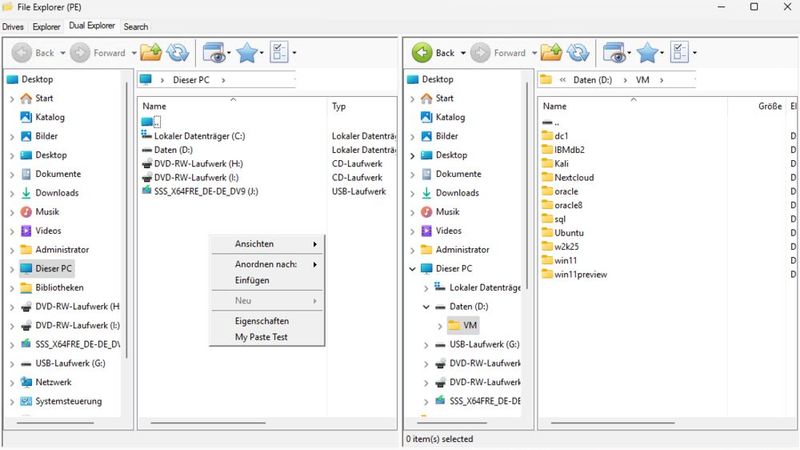Click My Paste Test menu entry

point(267,337)
